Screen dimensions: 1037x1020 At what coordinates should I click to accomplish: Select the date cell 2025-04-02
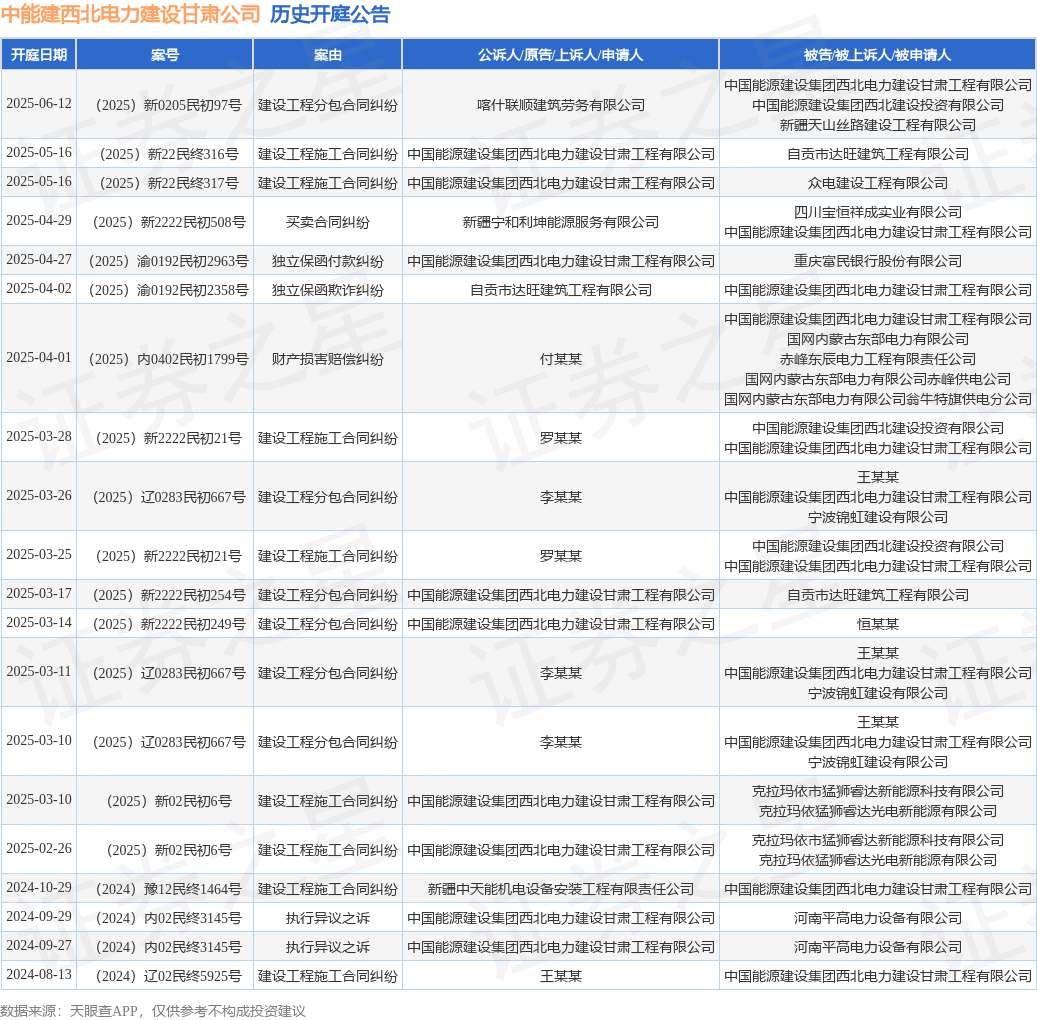click(x=39, y=288)
